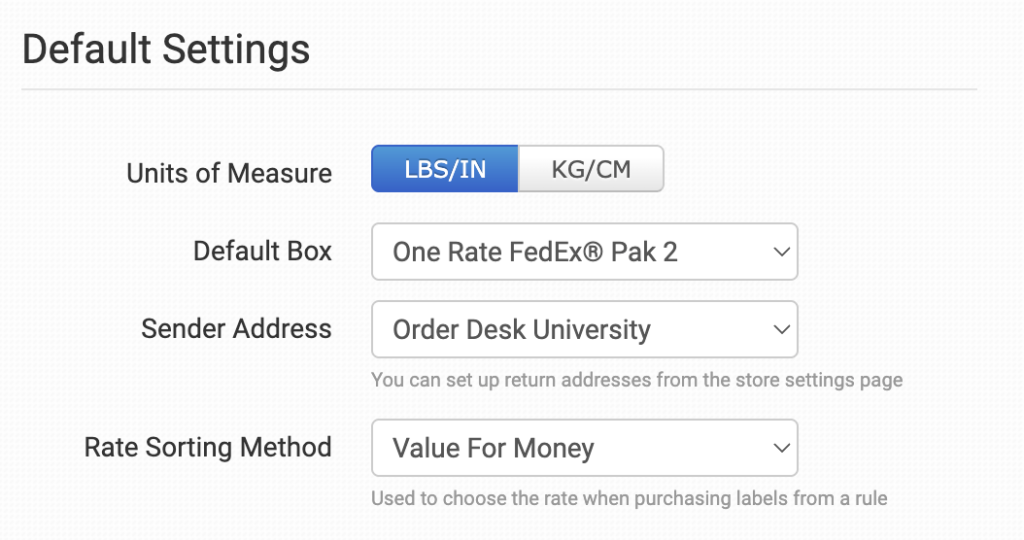
Task: Open the Default Box dropdown
Action: tap(584, 251)
